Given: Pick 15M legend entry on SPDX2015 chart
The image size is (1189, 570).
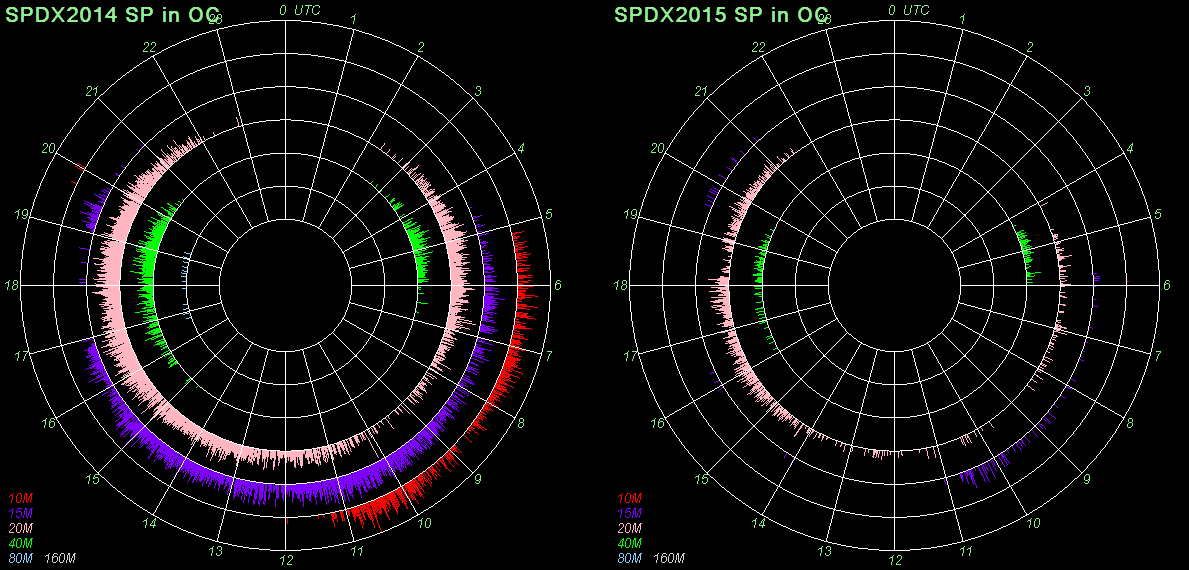Looking at the screenshot, I should 630,513.
